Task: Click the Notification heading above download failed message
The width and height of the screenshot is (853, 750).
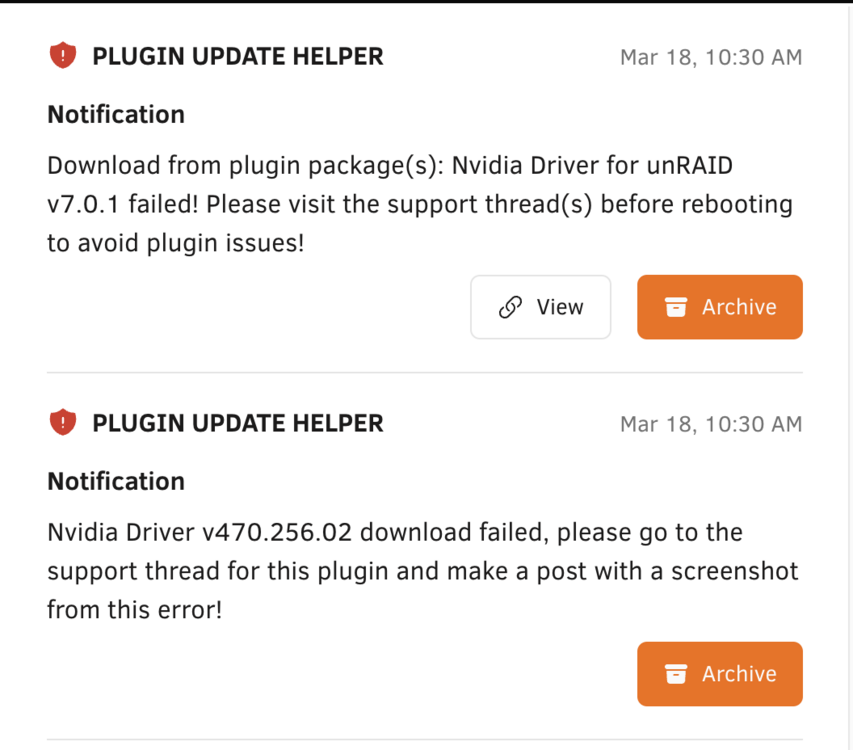Action: pyautogui.click(x=116, y=115)
